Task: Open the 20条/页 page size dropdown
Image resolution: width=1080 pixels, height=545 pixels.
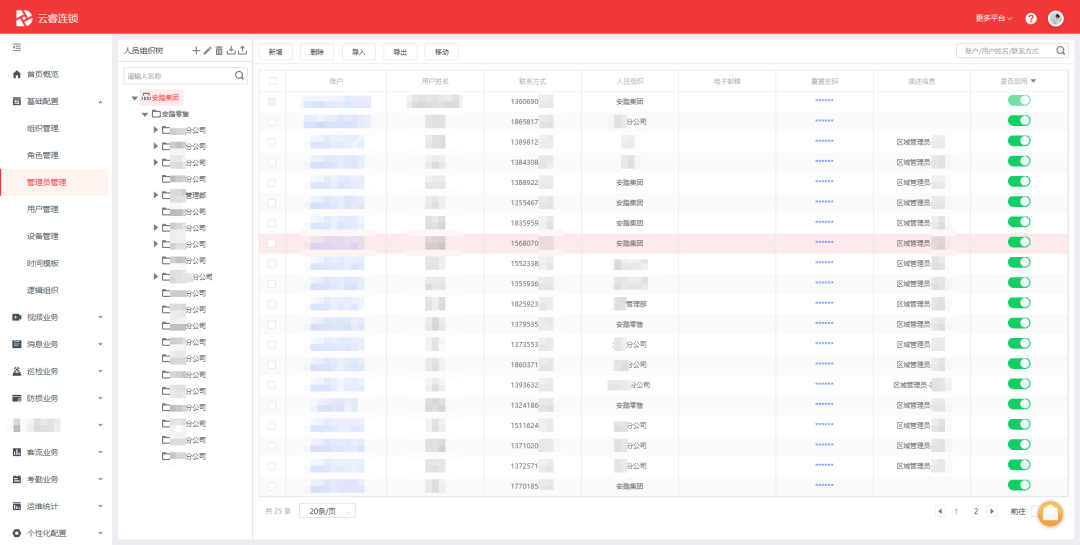Action: click(327, 511)
